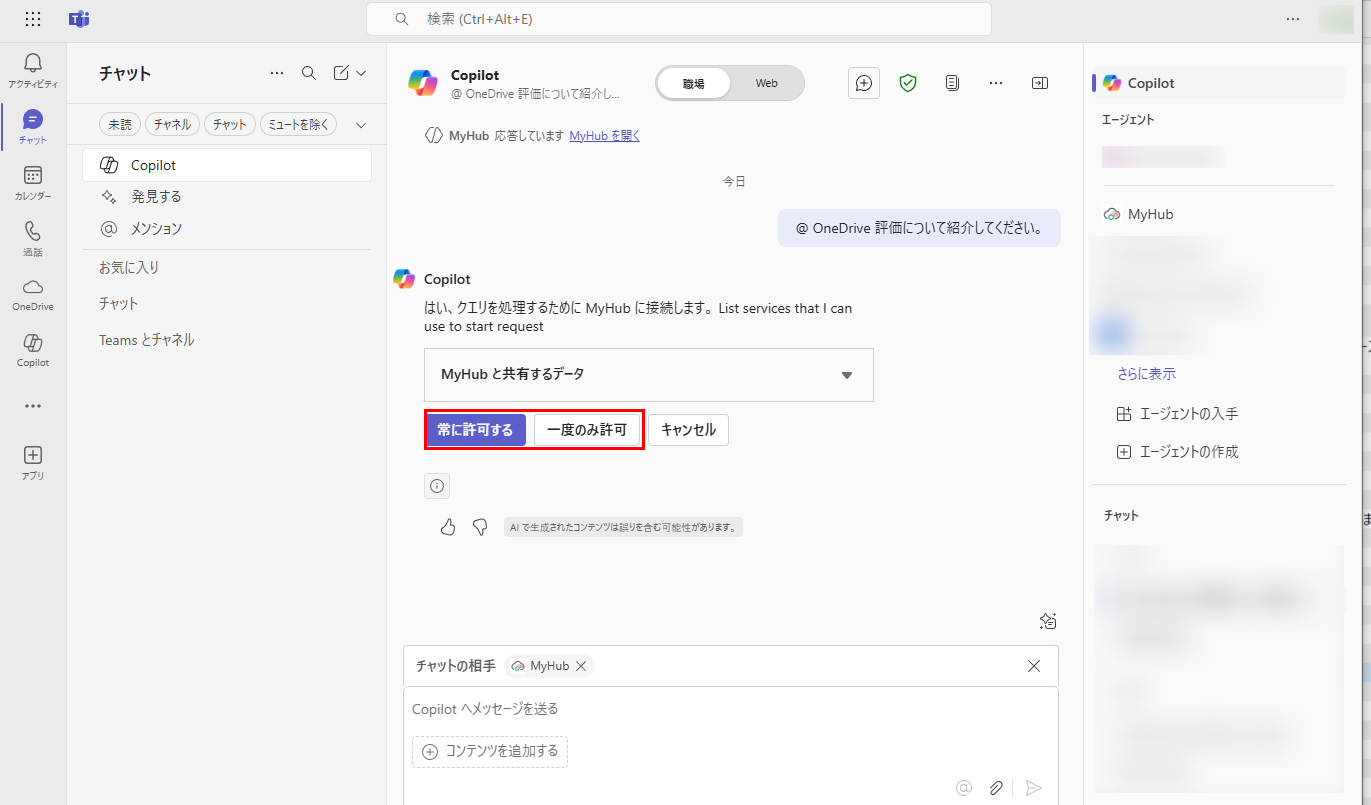The height and width of the screenshot is (805, 1371).
Task: Open Copilot header more options ellipsis
Action: click(996, 83)
